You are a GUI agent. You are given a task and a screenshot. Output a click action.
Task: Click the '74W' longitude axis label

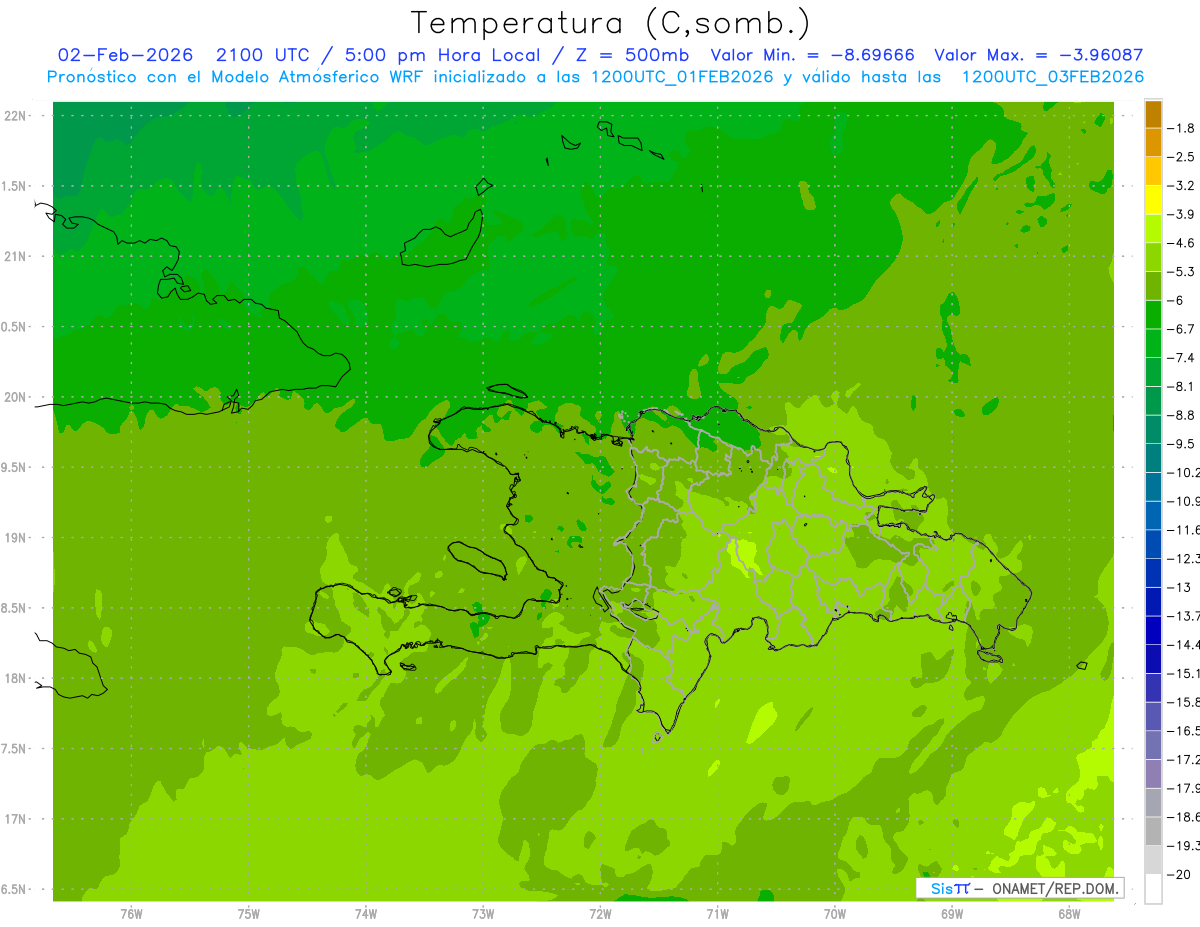[x=366, y=913]
